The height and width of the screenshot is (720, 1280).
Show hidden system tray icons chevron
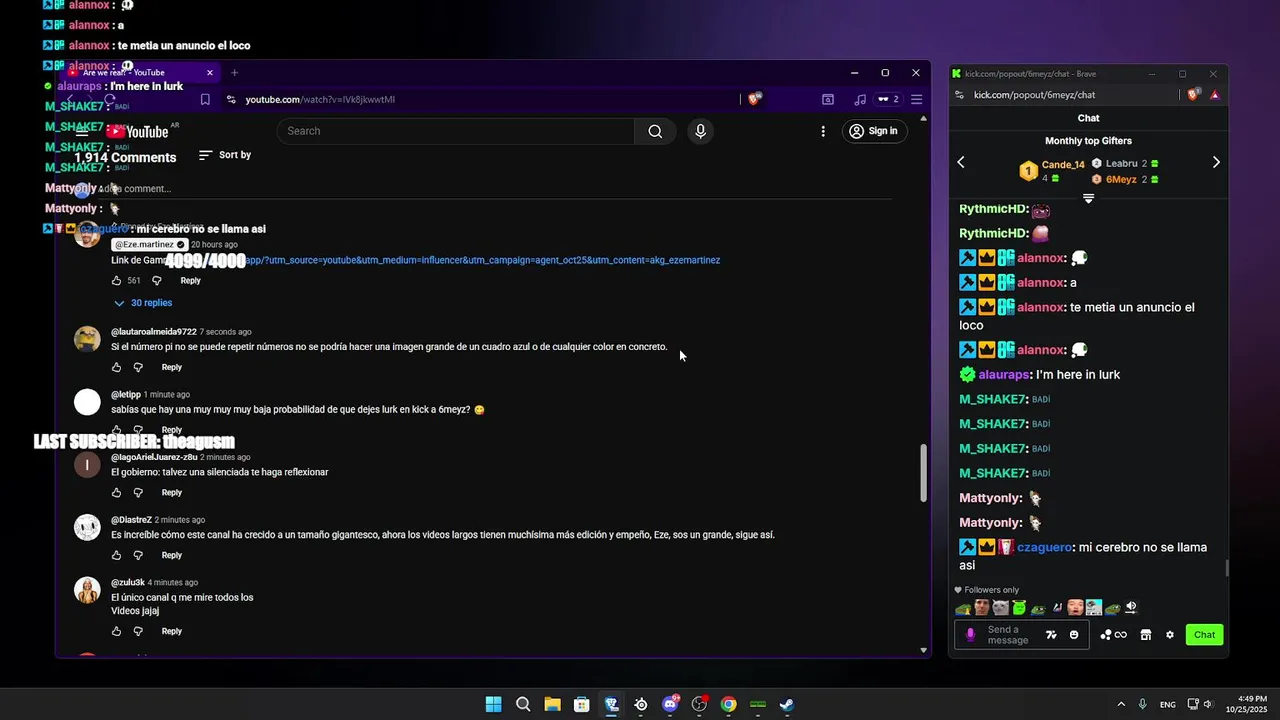coord(1121,704)
